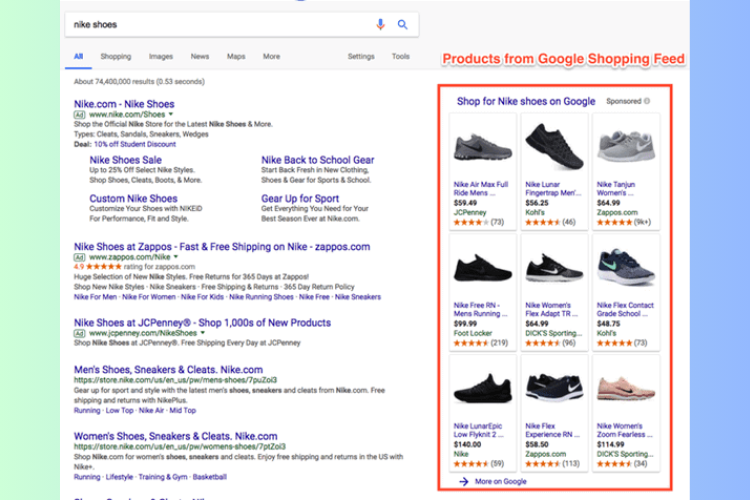Image resolution: width=750 pixels, height=500 pixels.
Task: Open Nike Shoes at Zappos ad result
Action: point(222,247)
